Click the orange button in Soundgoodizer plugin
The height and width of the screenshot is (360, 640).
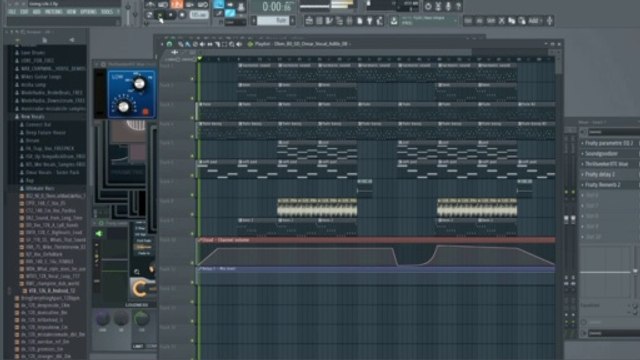[x=145, y=111]
